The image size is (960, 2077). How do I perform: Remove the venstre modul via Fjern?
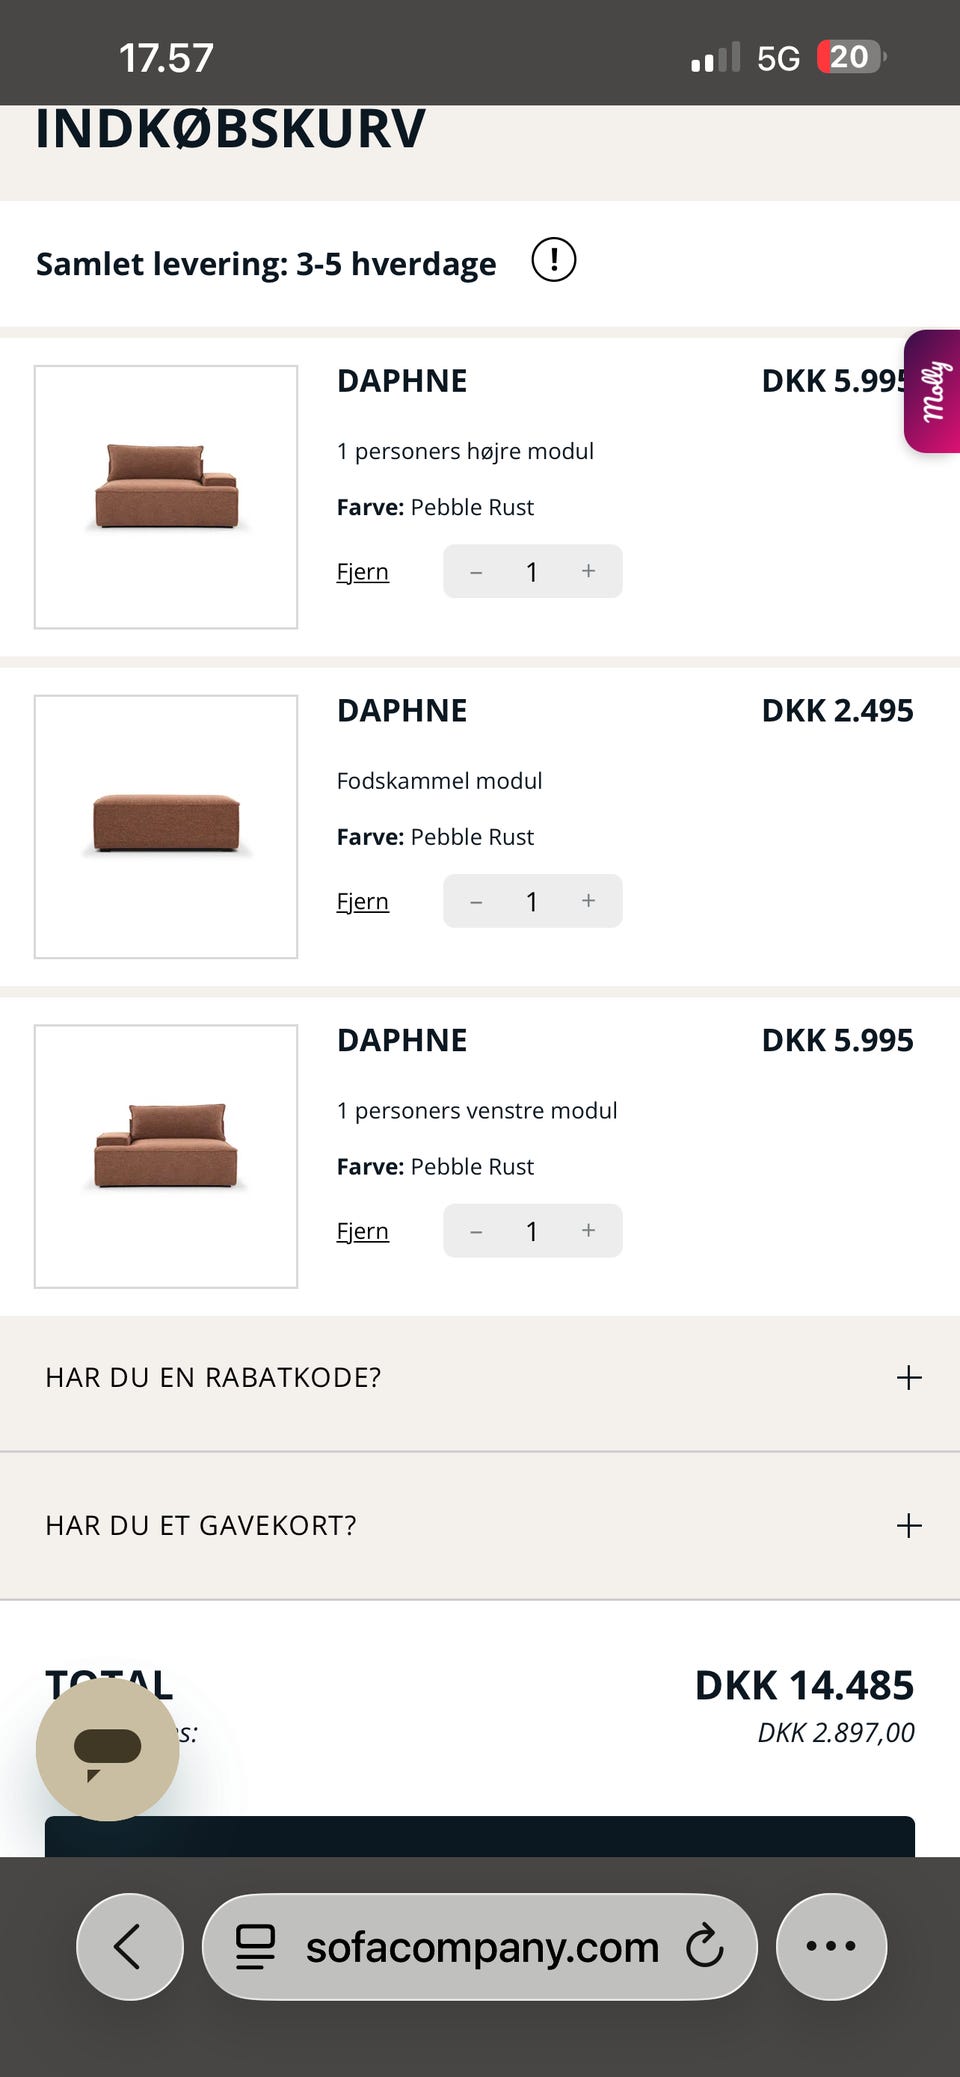point(362,1231)
